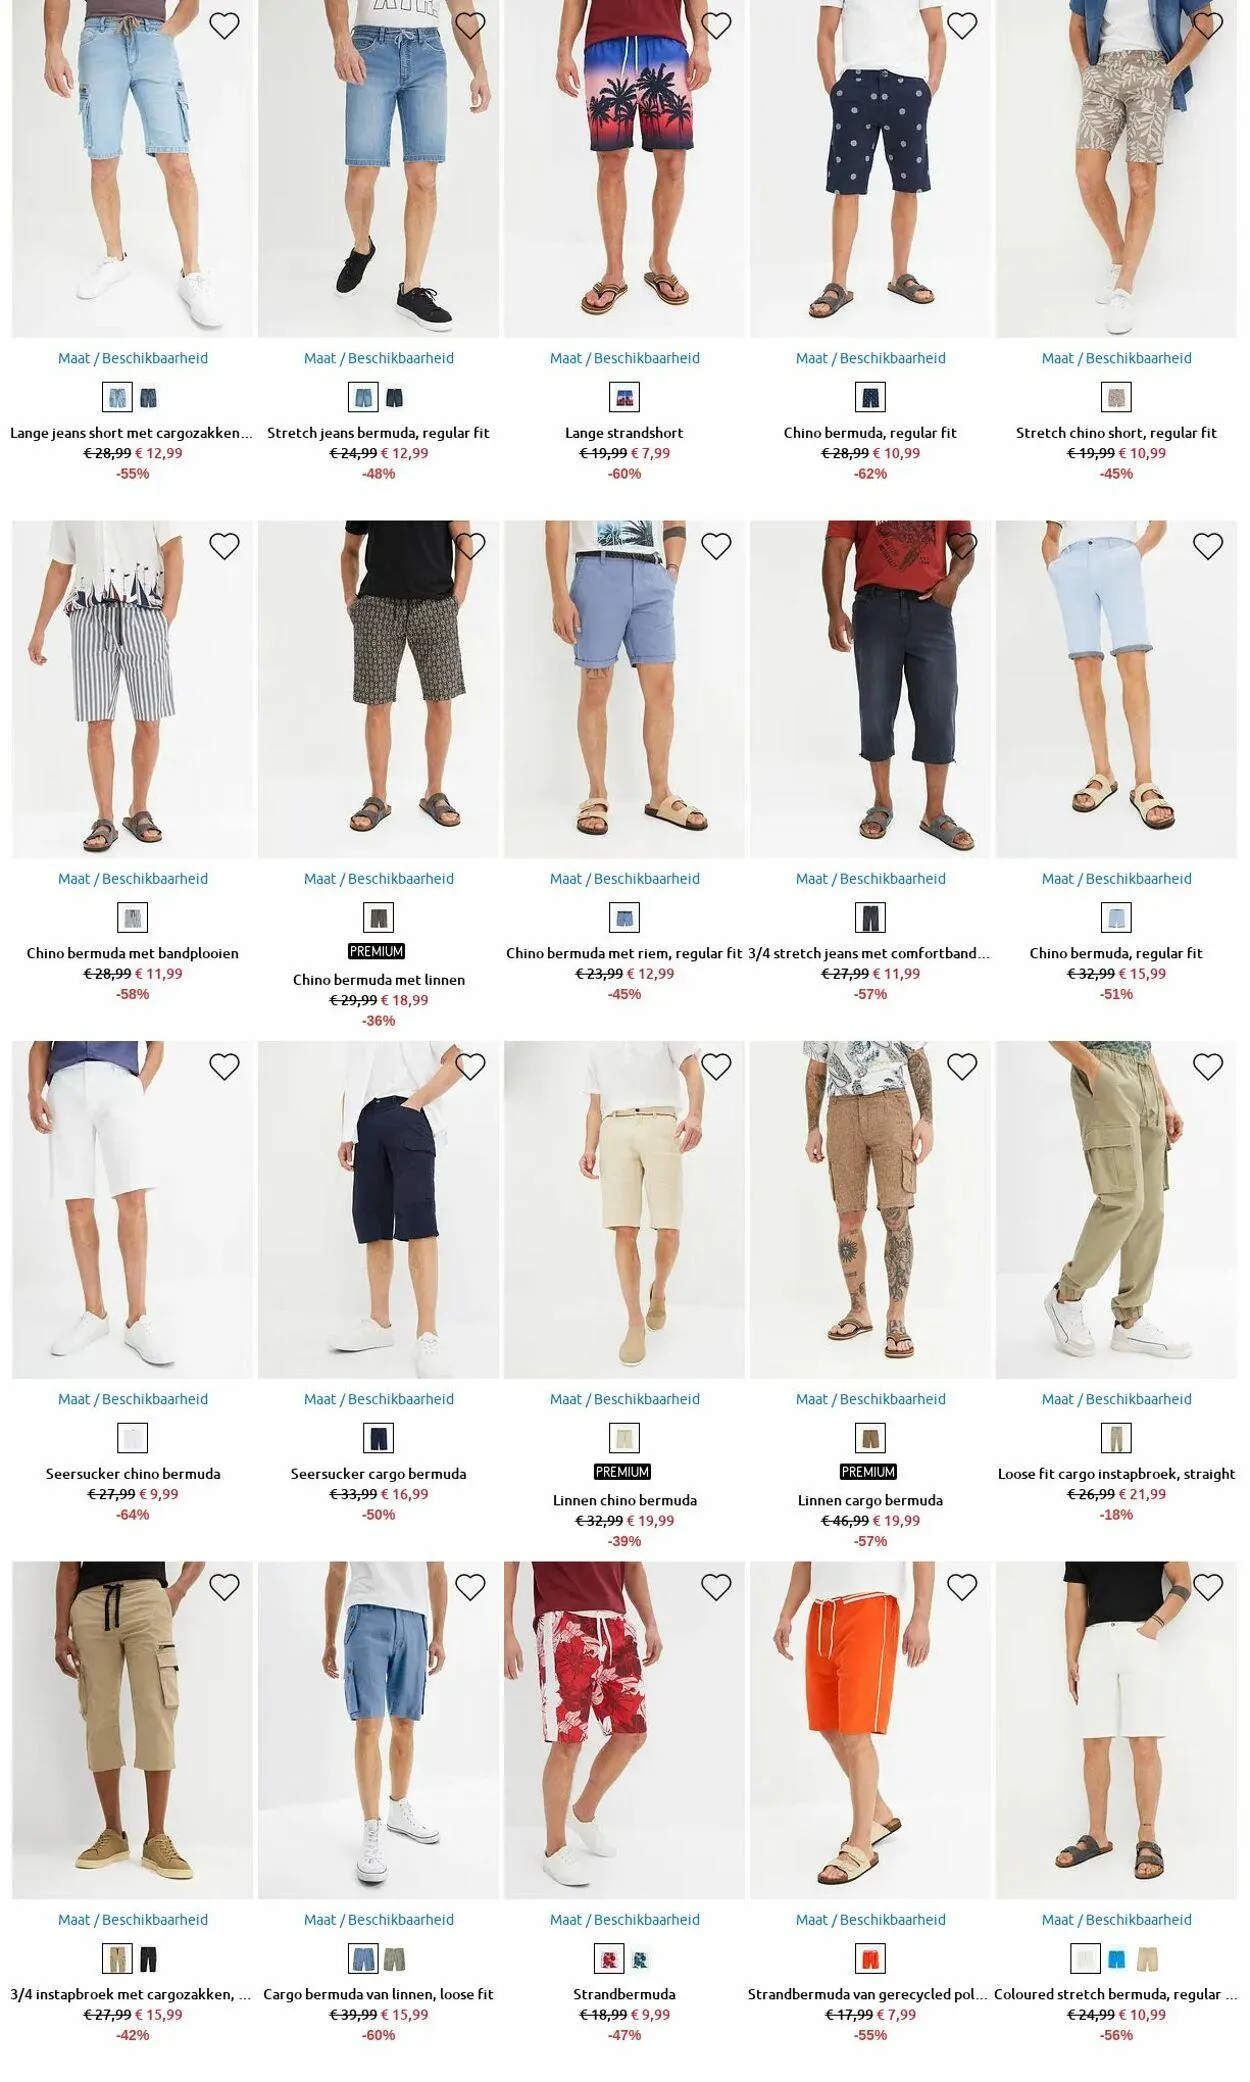Click heart icon on striped Chino bermuda met bandplooien
This screenshot has height=2082, width=1250.
[224, 546]
